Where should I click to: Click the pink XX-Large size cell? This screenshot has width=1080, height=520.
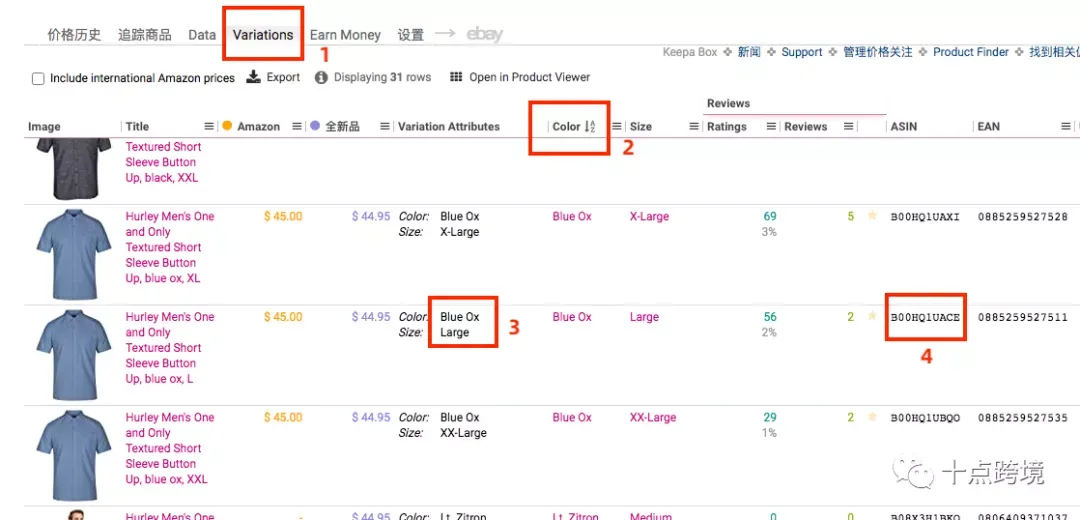653,417
